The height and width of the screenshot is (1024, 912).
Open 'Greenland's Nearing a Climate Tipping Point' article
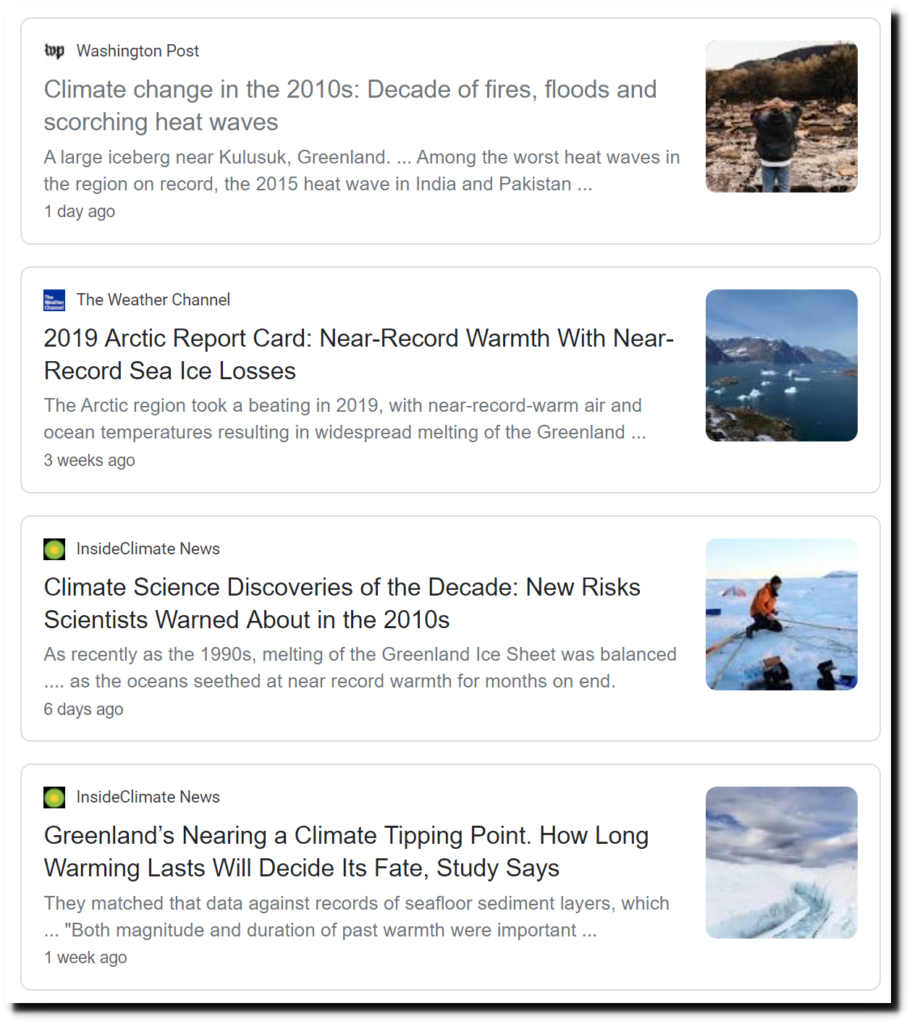click(x=346, y=852)
